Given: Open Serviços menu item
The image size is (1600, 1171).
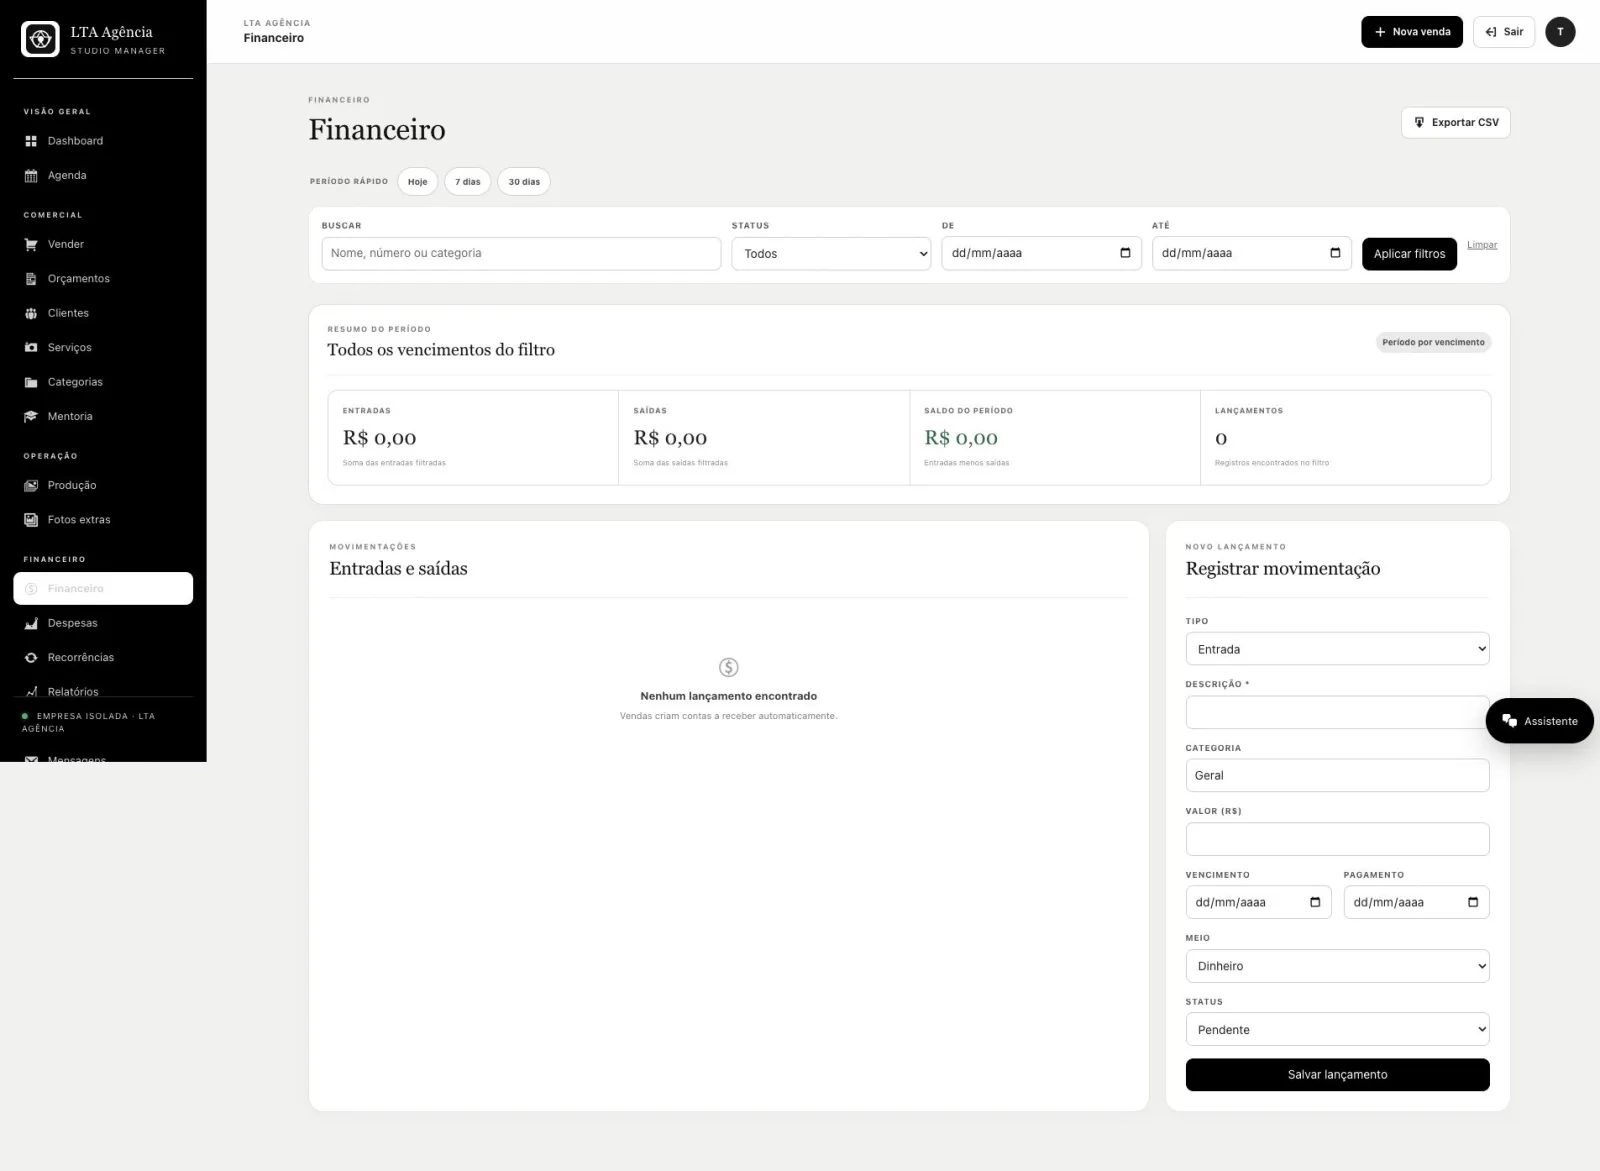Looking at the screenshot, I should (103, 348).
